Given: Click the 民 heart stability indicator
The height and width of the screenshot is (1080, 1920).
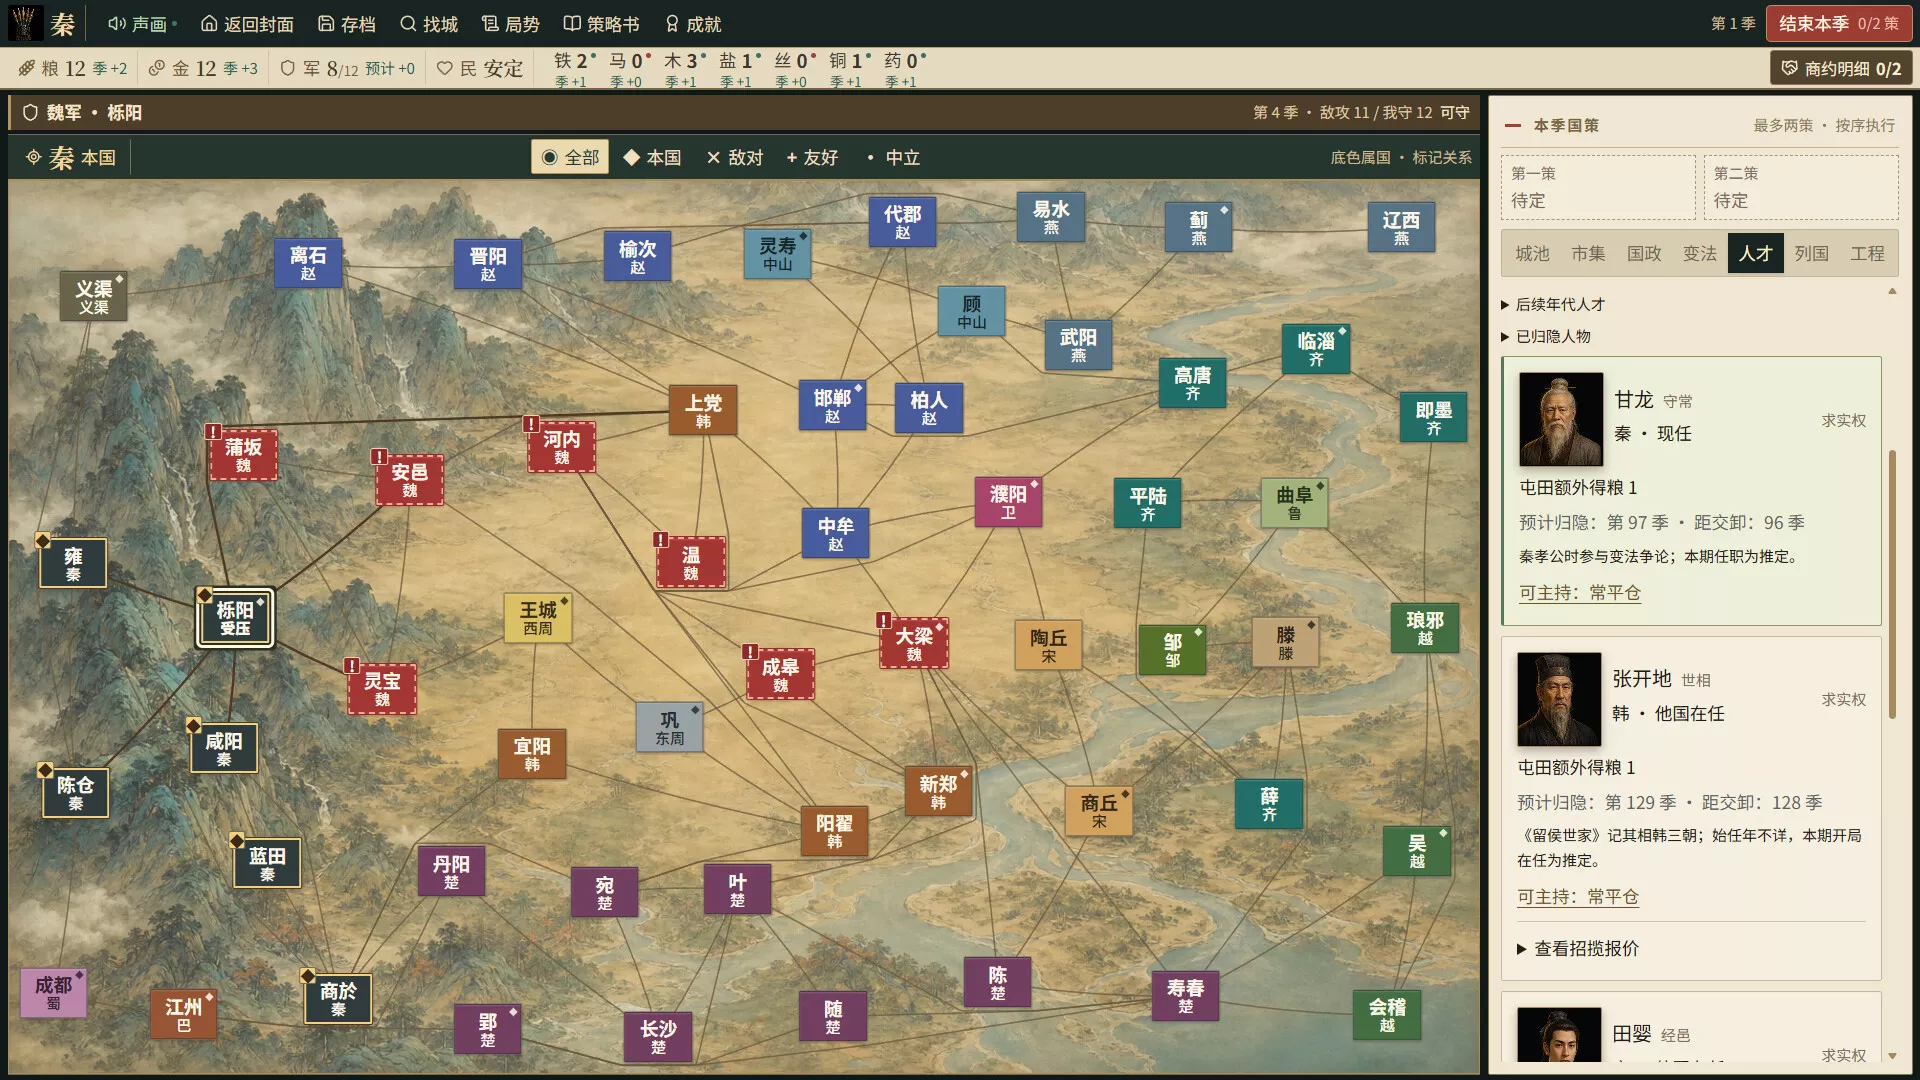Looking at the screenshot, I should [x=480, y=68].
